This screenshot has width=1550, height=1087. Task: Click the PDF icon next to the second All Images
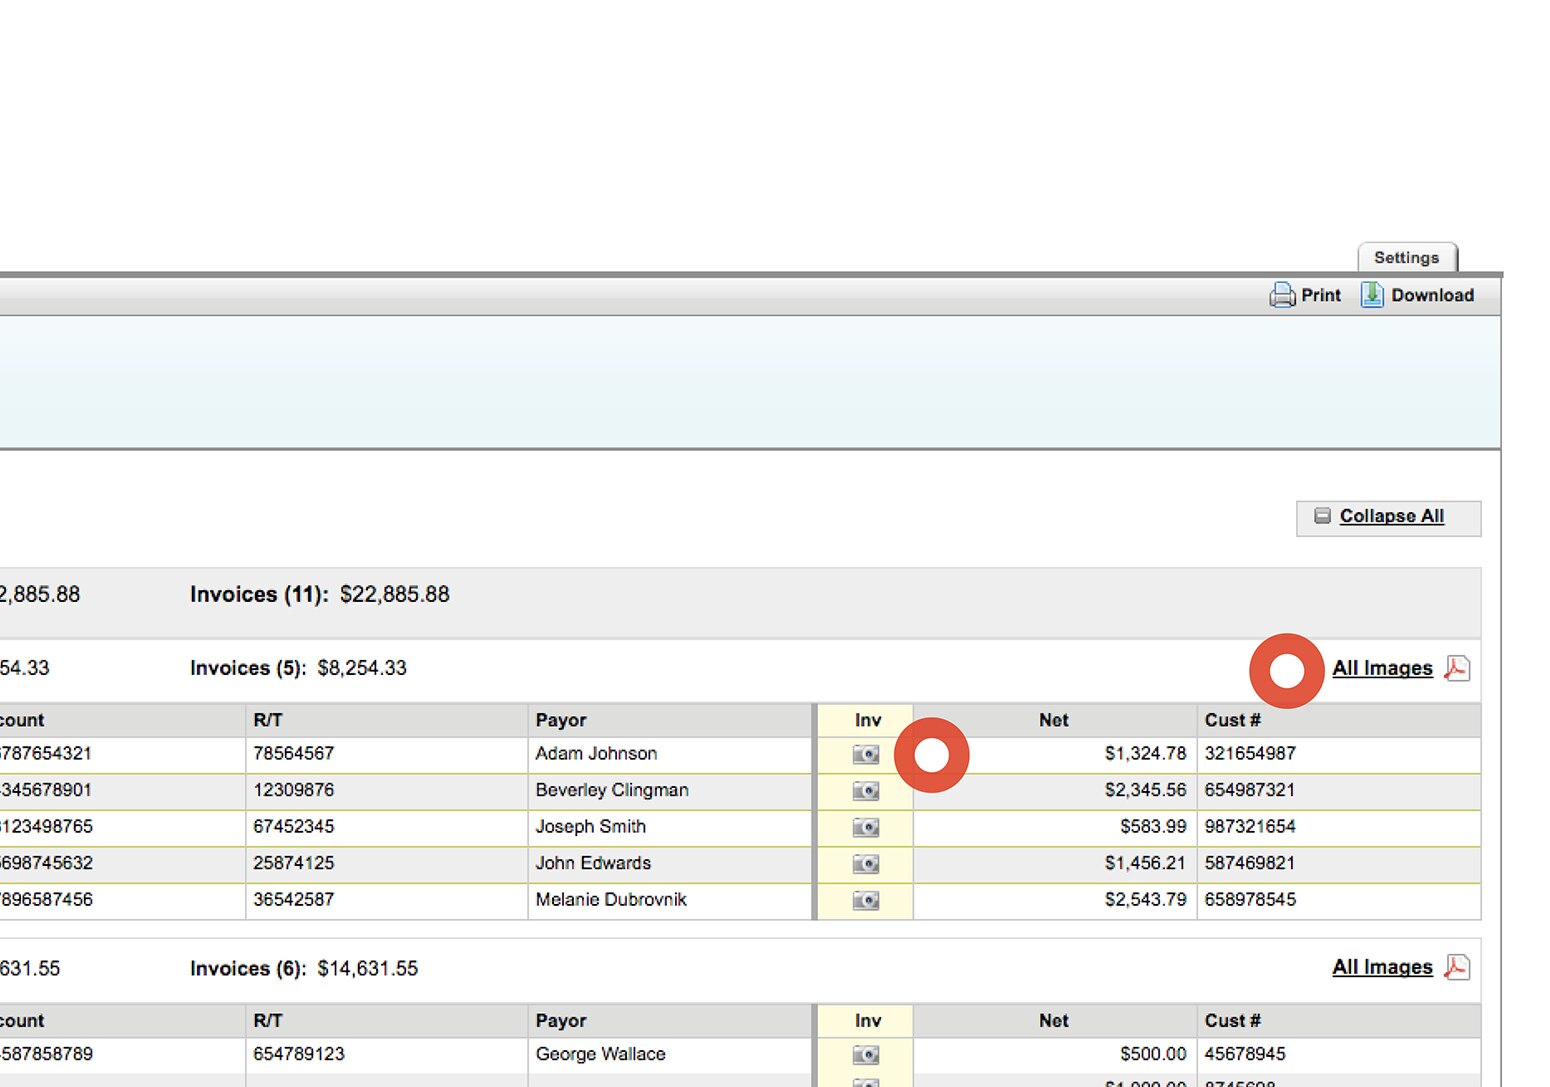[x=1457, y=967]
